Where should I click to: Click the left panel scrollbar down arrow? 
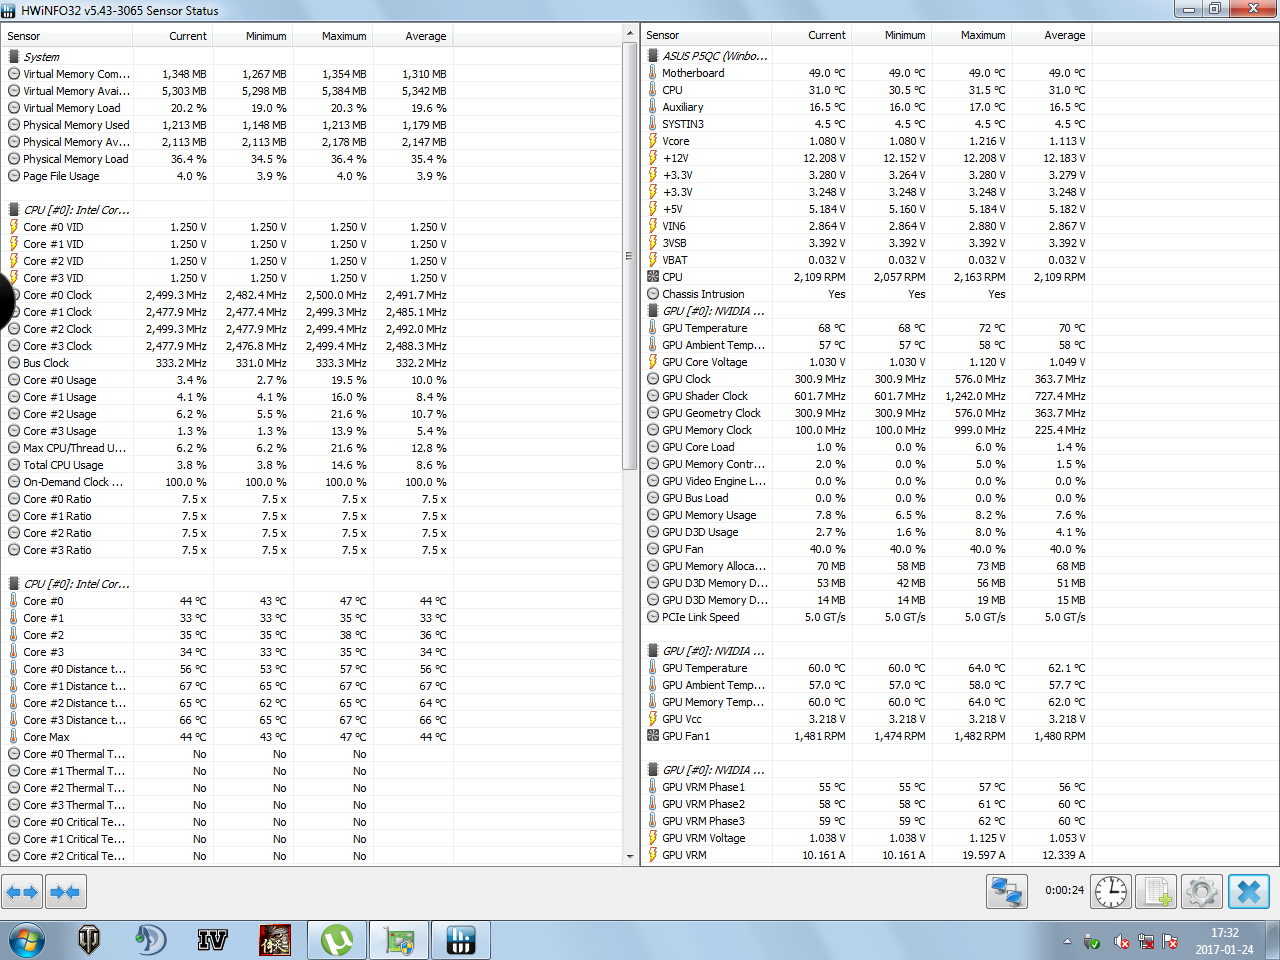630,857
